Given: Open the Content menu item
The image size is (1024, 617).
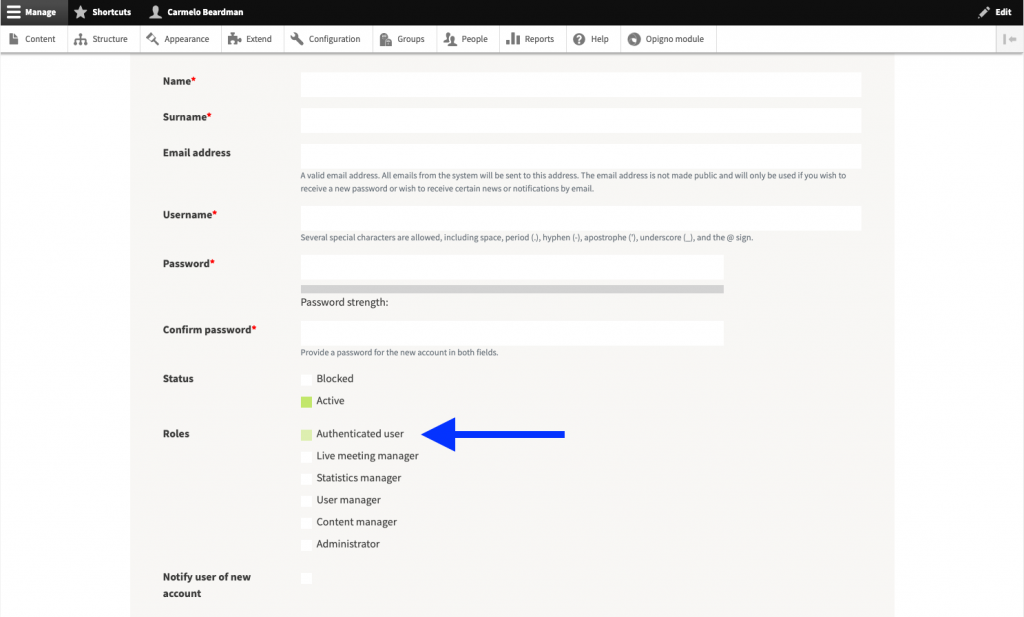Looking at the screenshot, I should click(x=40, y=39).
